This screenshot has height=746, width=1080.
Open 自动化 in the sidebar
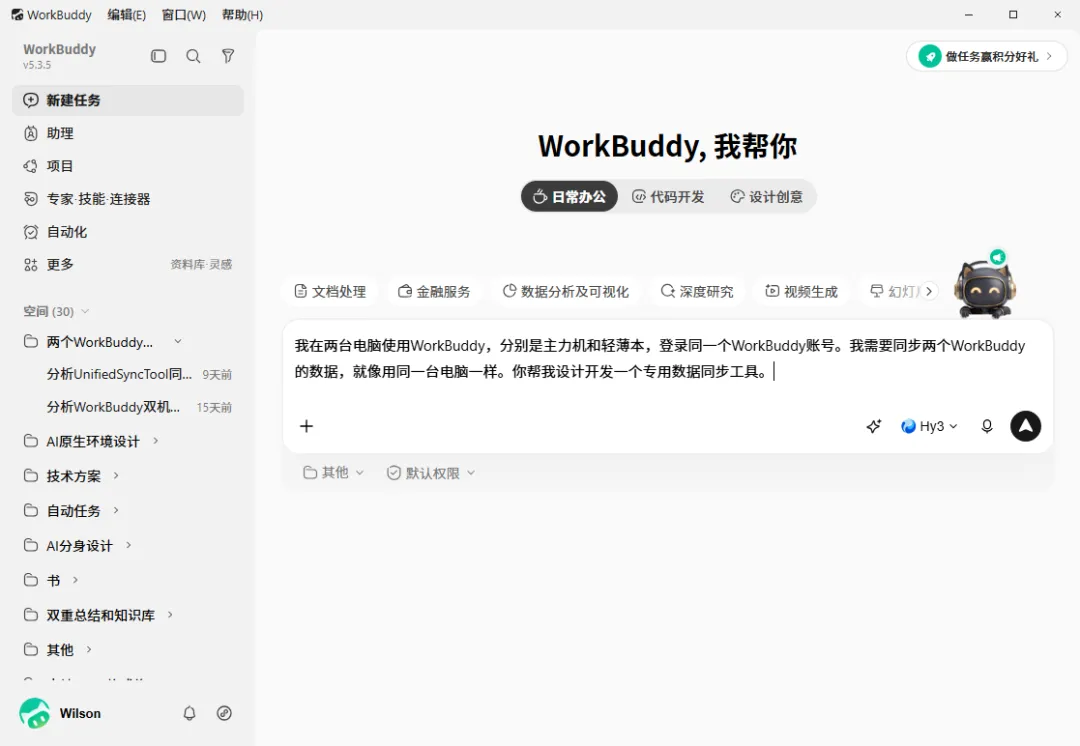coord(128,232)
